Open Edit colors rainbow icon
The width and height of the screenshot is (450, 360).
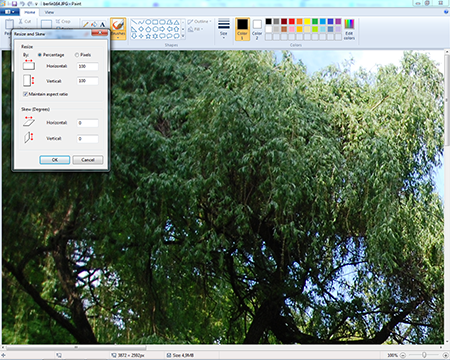(349, 24)
